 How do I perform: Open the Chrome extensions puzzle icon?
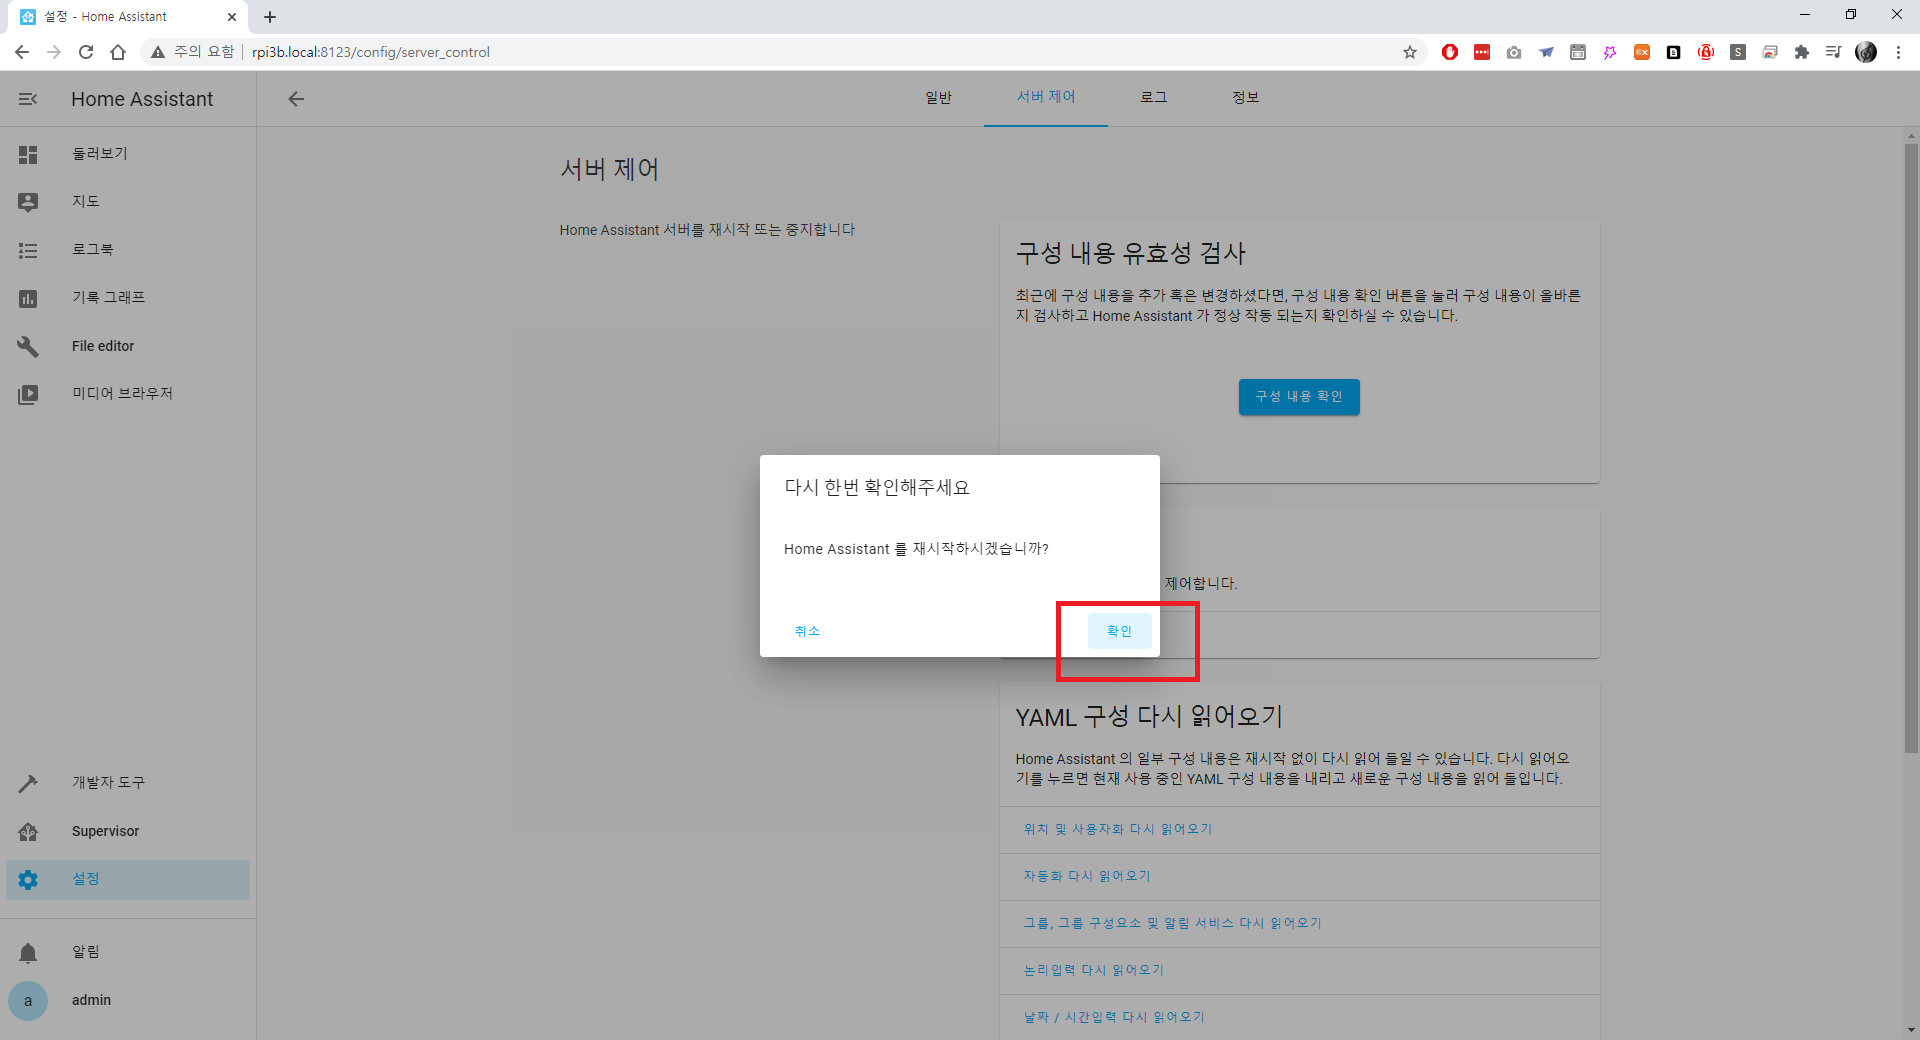1802,52
